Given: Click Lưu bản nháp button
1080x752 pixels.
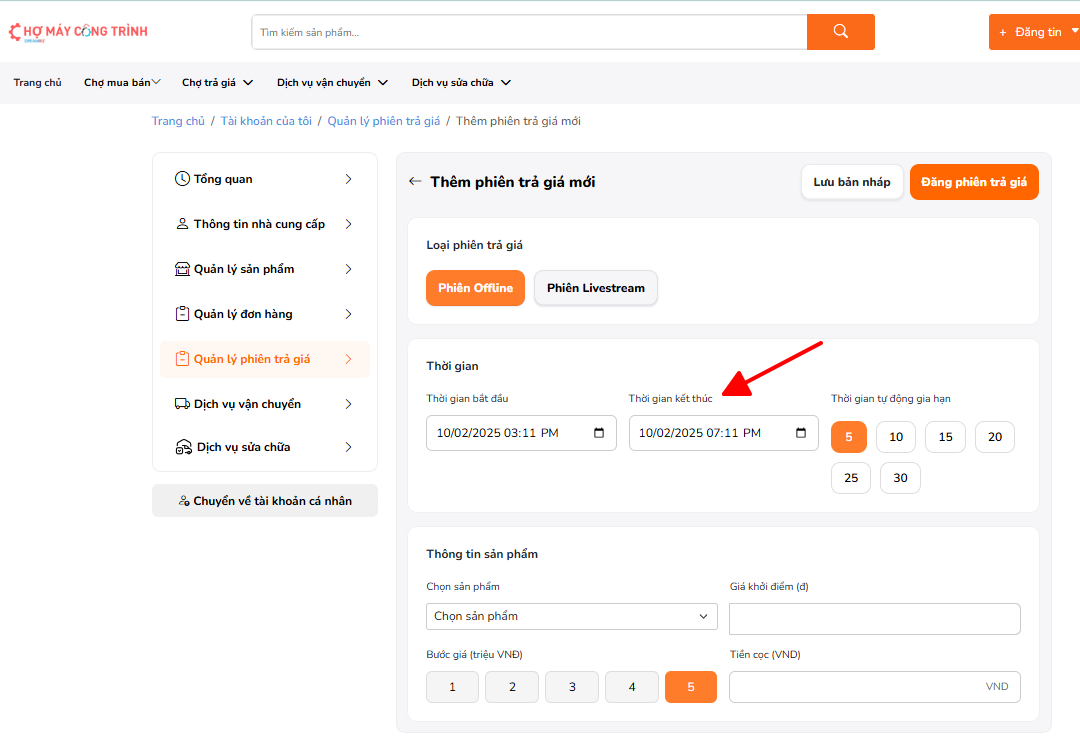Looking at the screenshot, I should click(852, 182).
